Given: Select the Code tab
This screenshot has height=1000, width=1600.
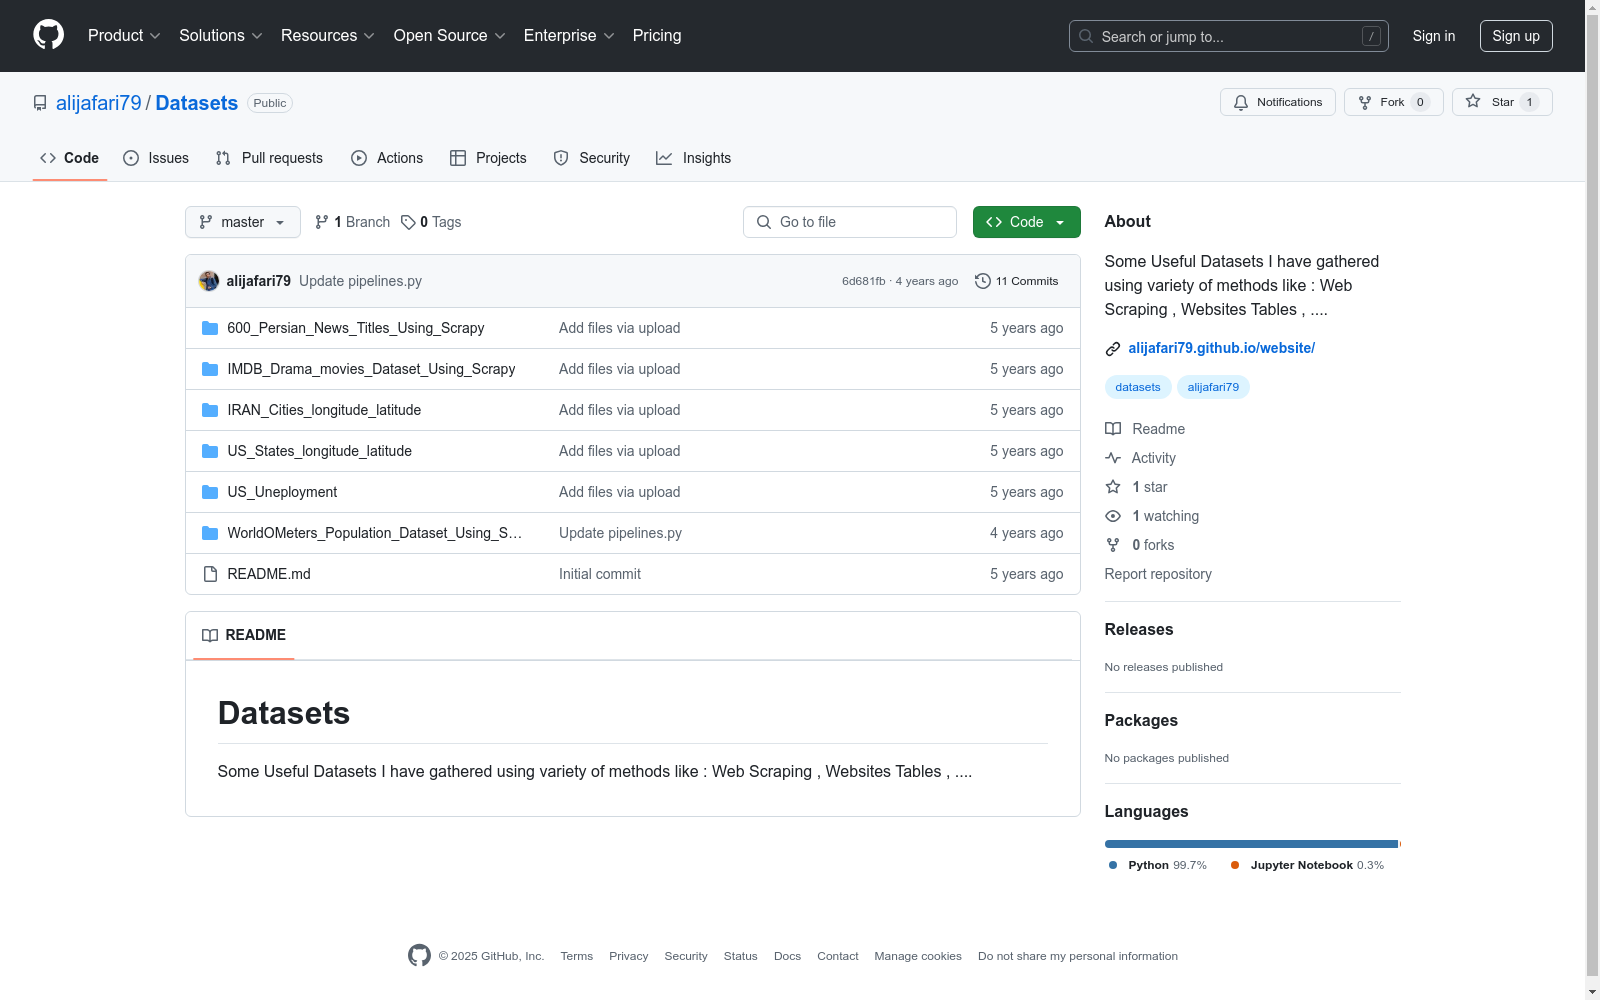Looking at the screenshot, I should pyautogui.click(x=69, y=158).
